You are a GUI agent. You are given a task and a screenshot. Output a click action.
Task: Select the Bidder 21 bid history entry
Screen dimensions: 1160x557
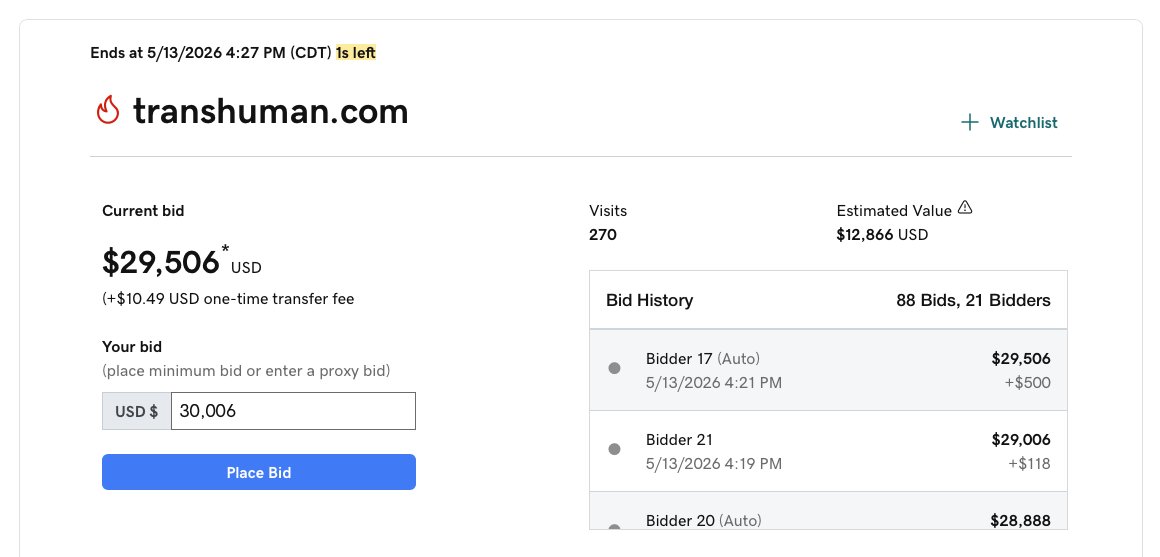coord(828,451)
